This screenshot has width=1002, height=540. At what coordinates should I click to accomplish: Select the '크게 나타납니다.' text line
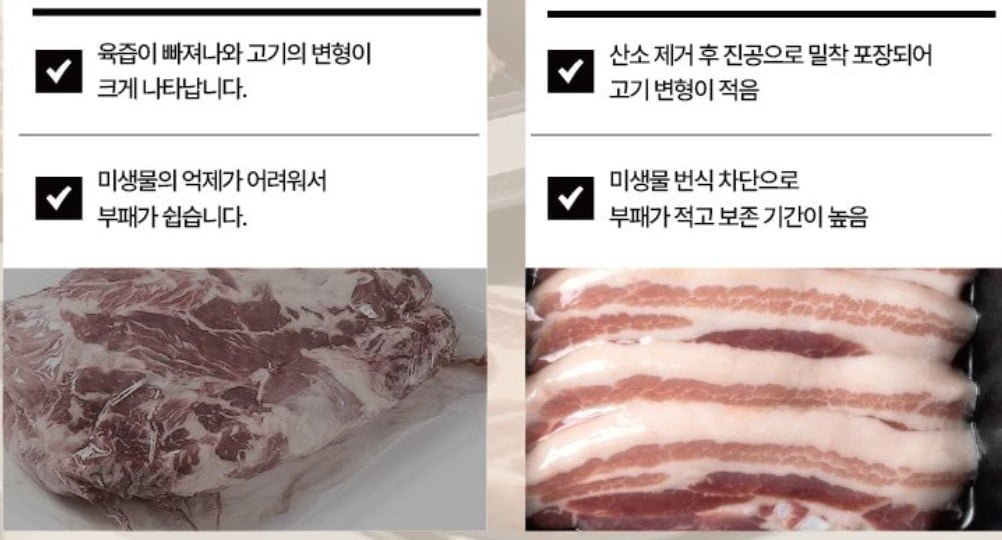tap(171, 88)
